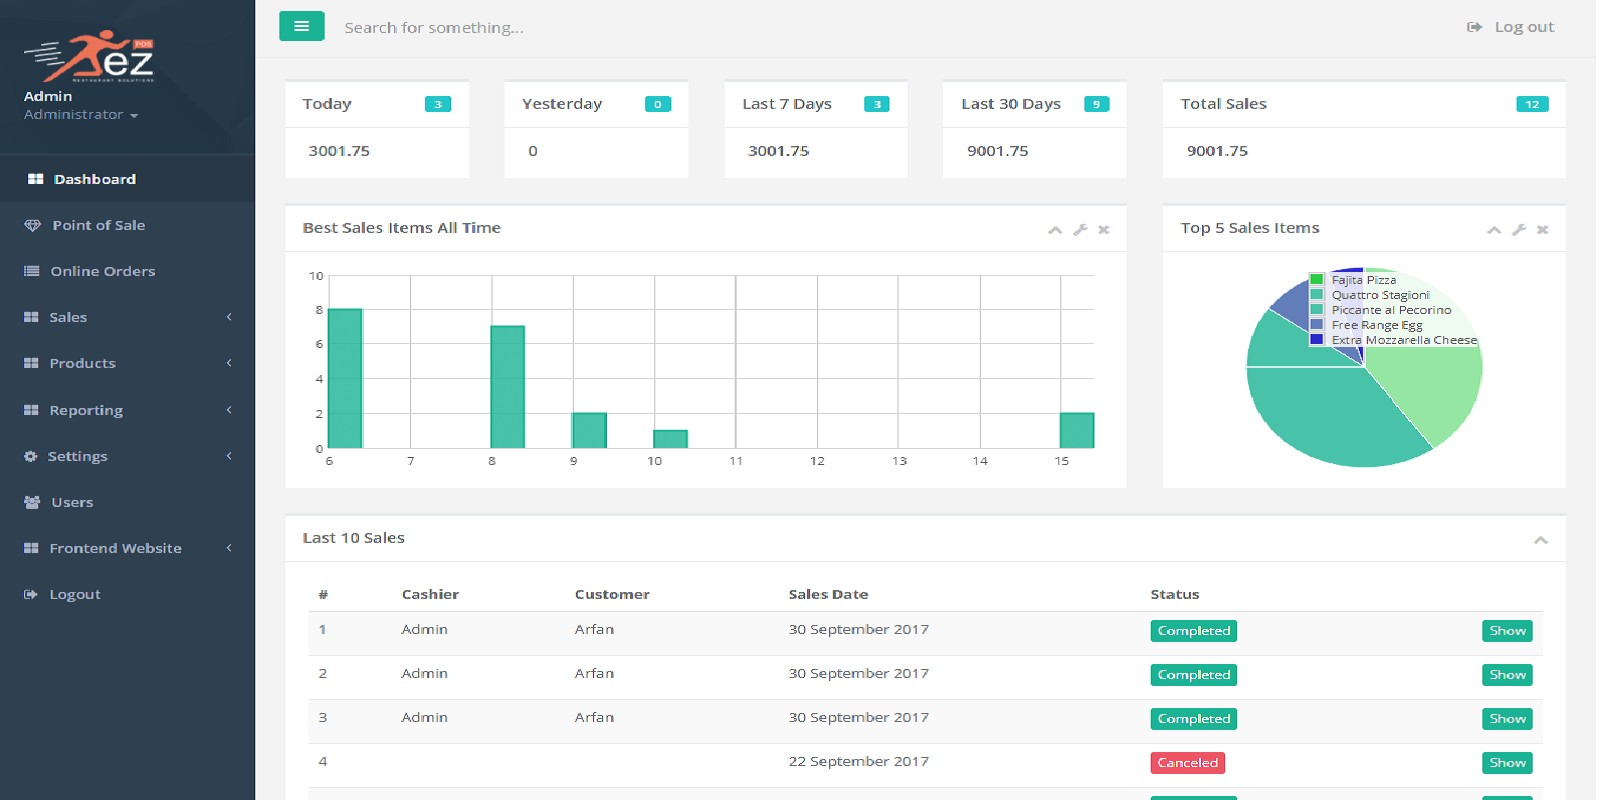1600x800 pixels.
Task: Click the ez POS logo
Action: [90, 57]
